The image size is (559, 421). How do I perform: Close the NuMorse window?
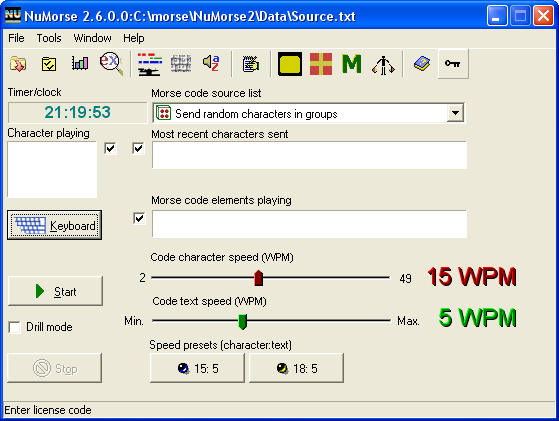point(543,16)
